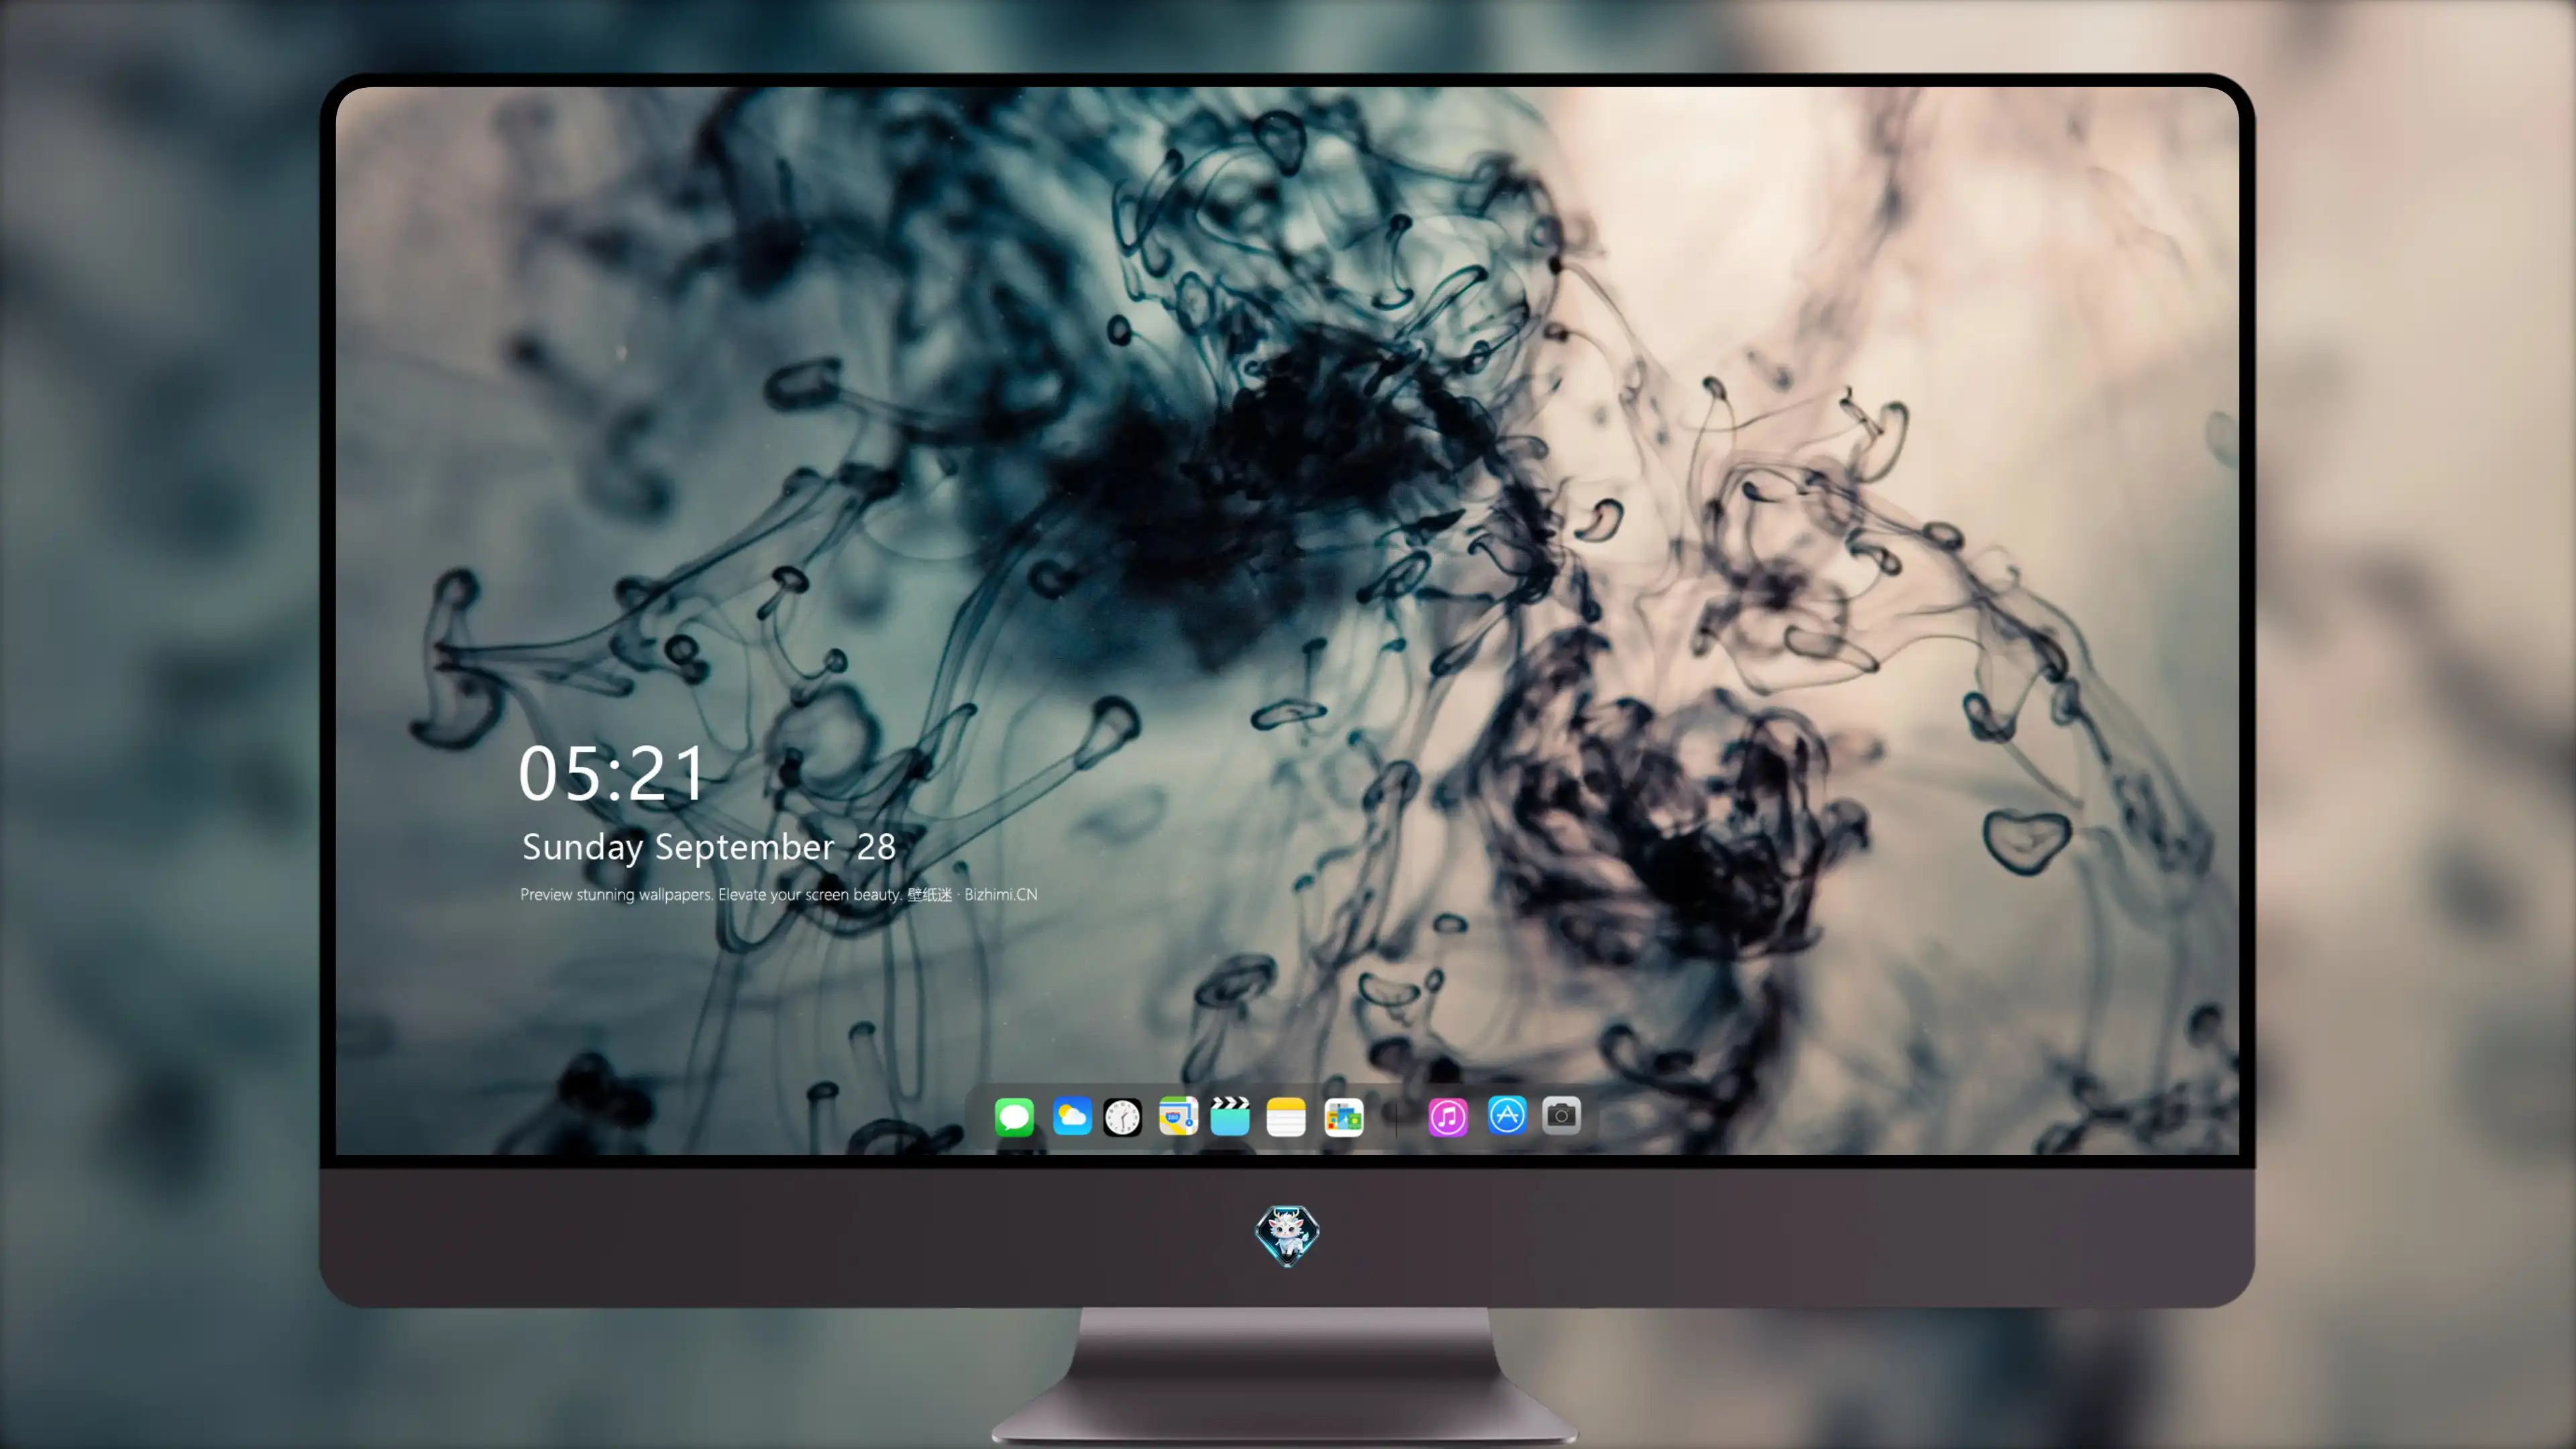Open the pink iTunes music app in the dock

click(1448, 1117)
